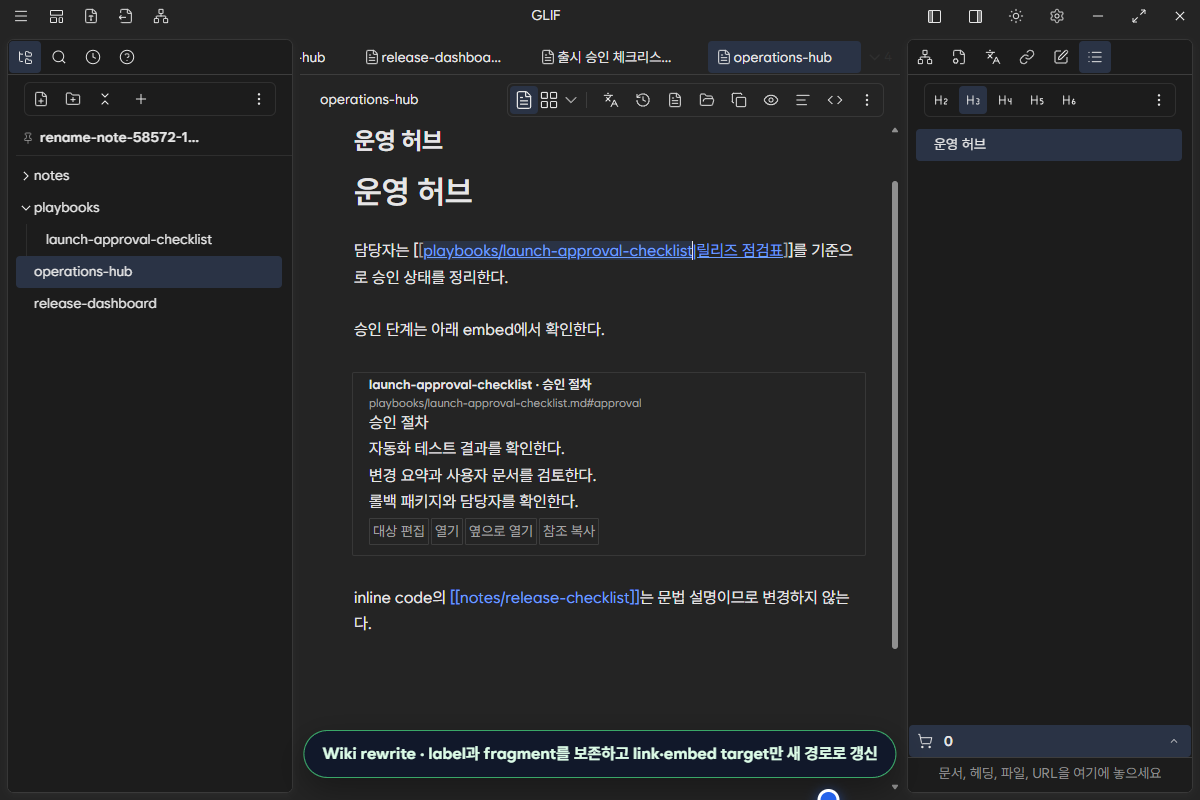The height and width of the screenshot is (800, 1200).
Task: Open version history icon
Action: (x=643, y=100)
